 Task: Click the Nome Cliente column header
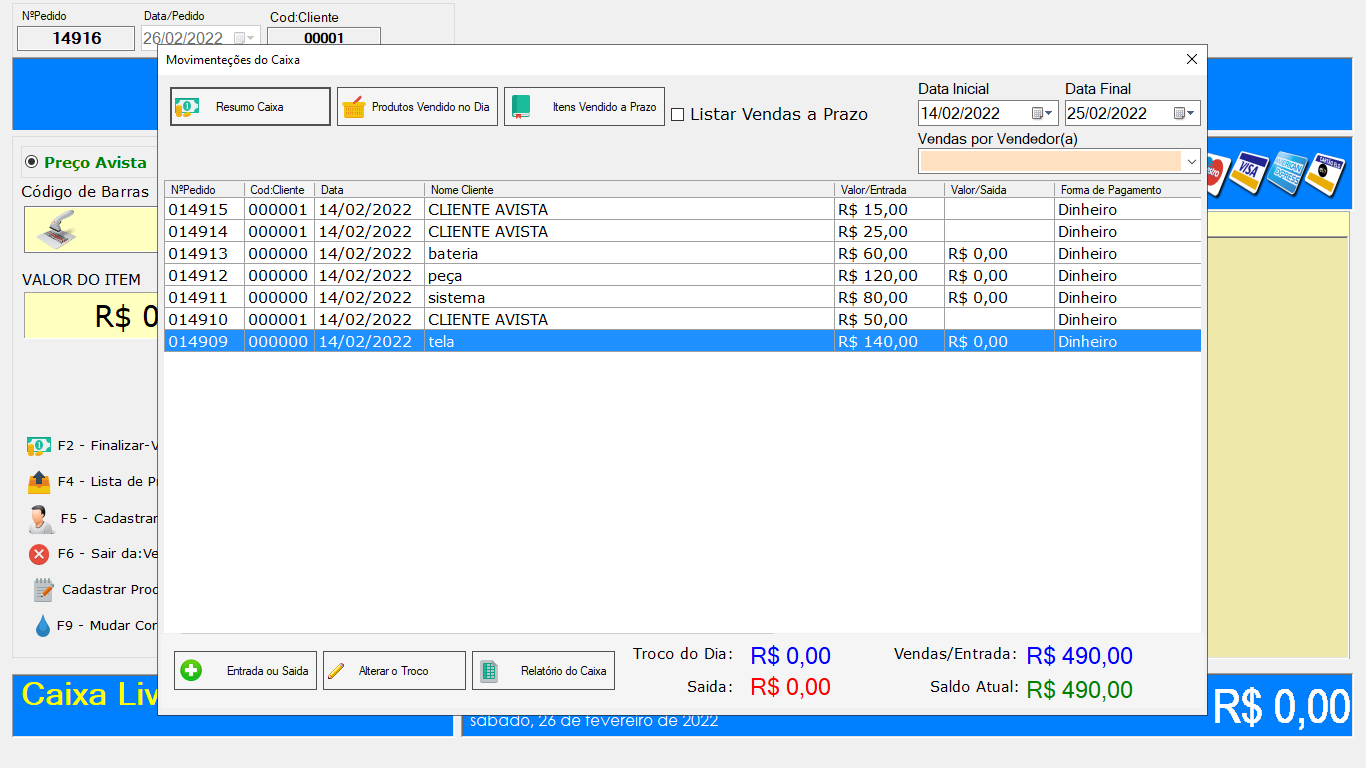click(x=628, y=189)
